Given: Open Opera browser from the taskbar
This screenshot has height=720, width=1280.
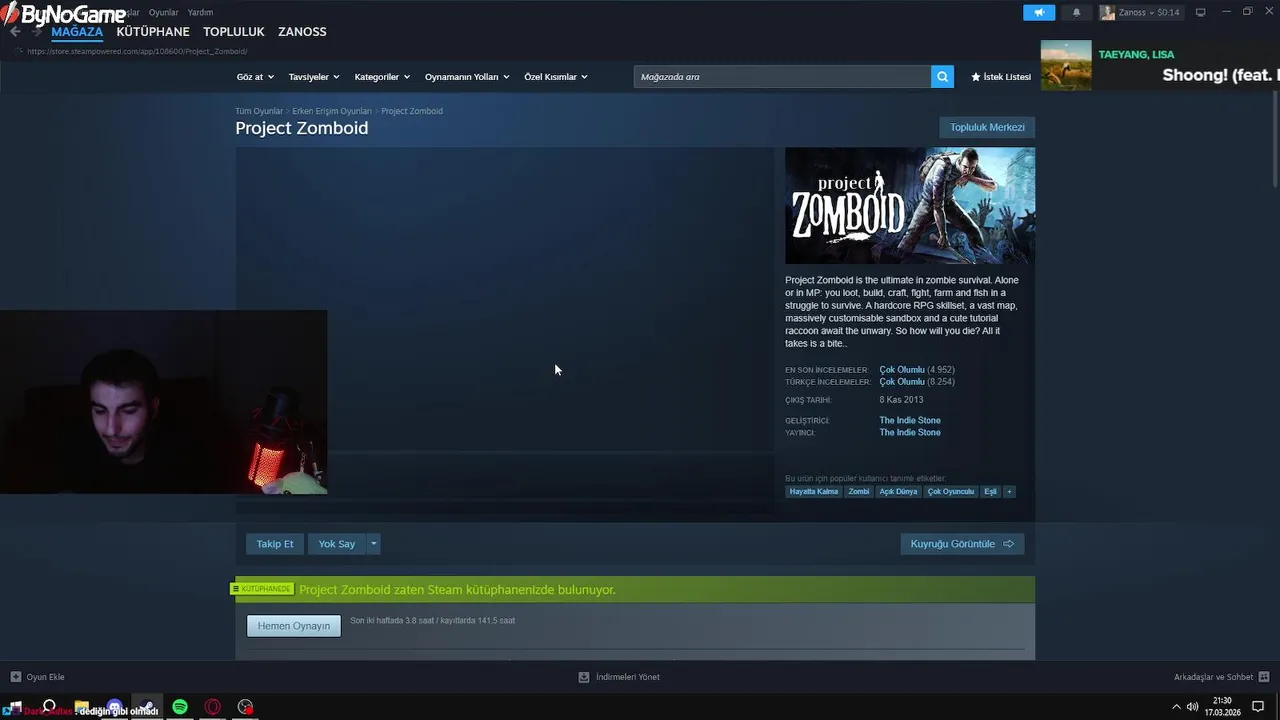Looking at the screenshot, I should tap(213, 707).
